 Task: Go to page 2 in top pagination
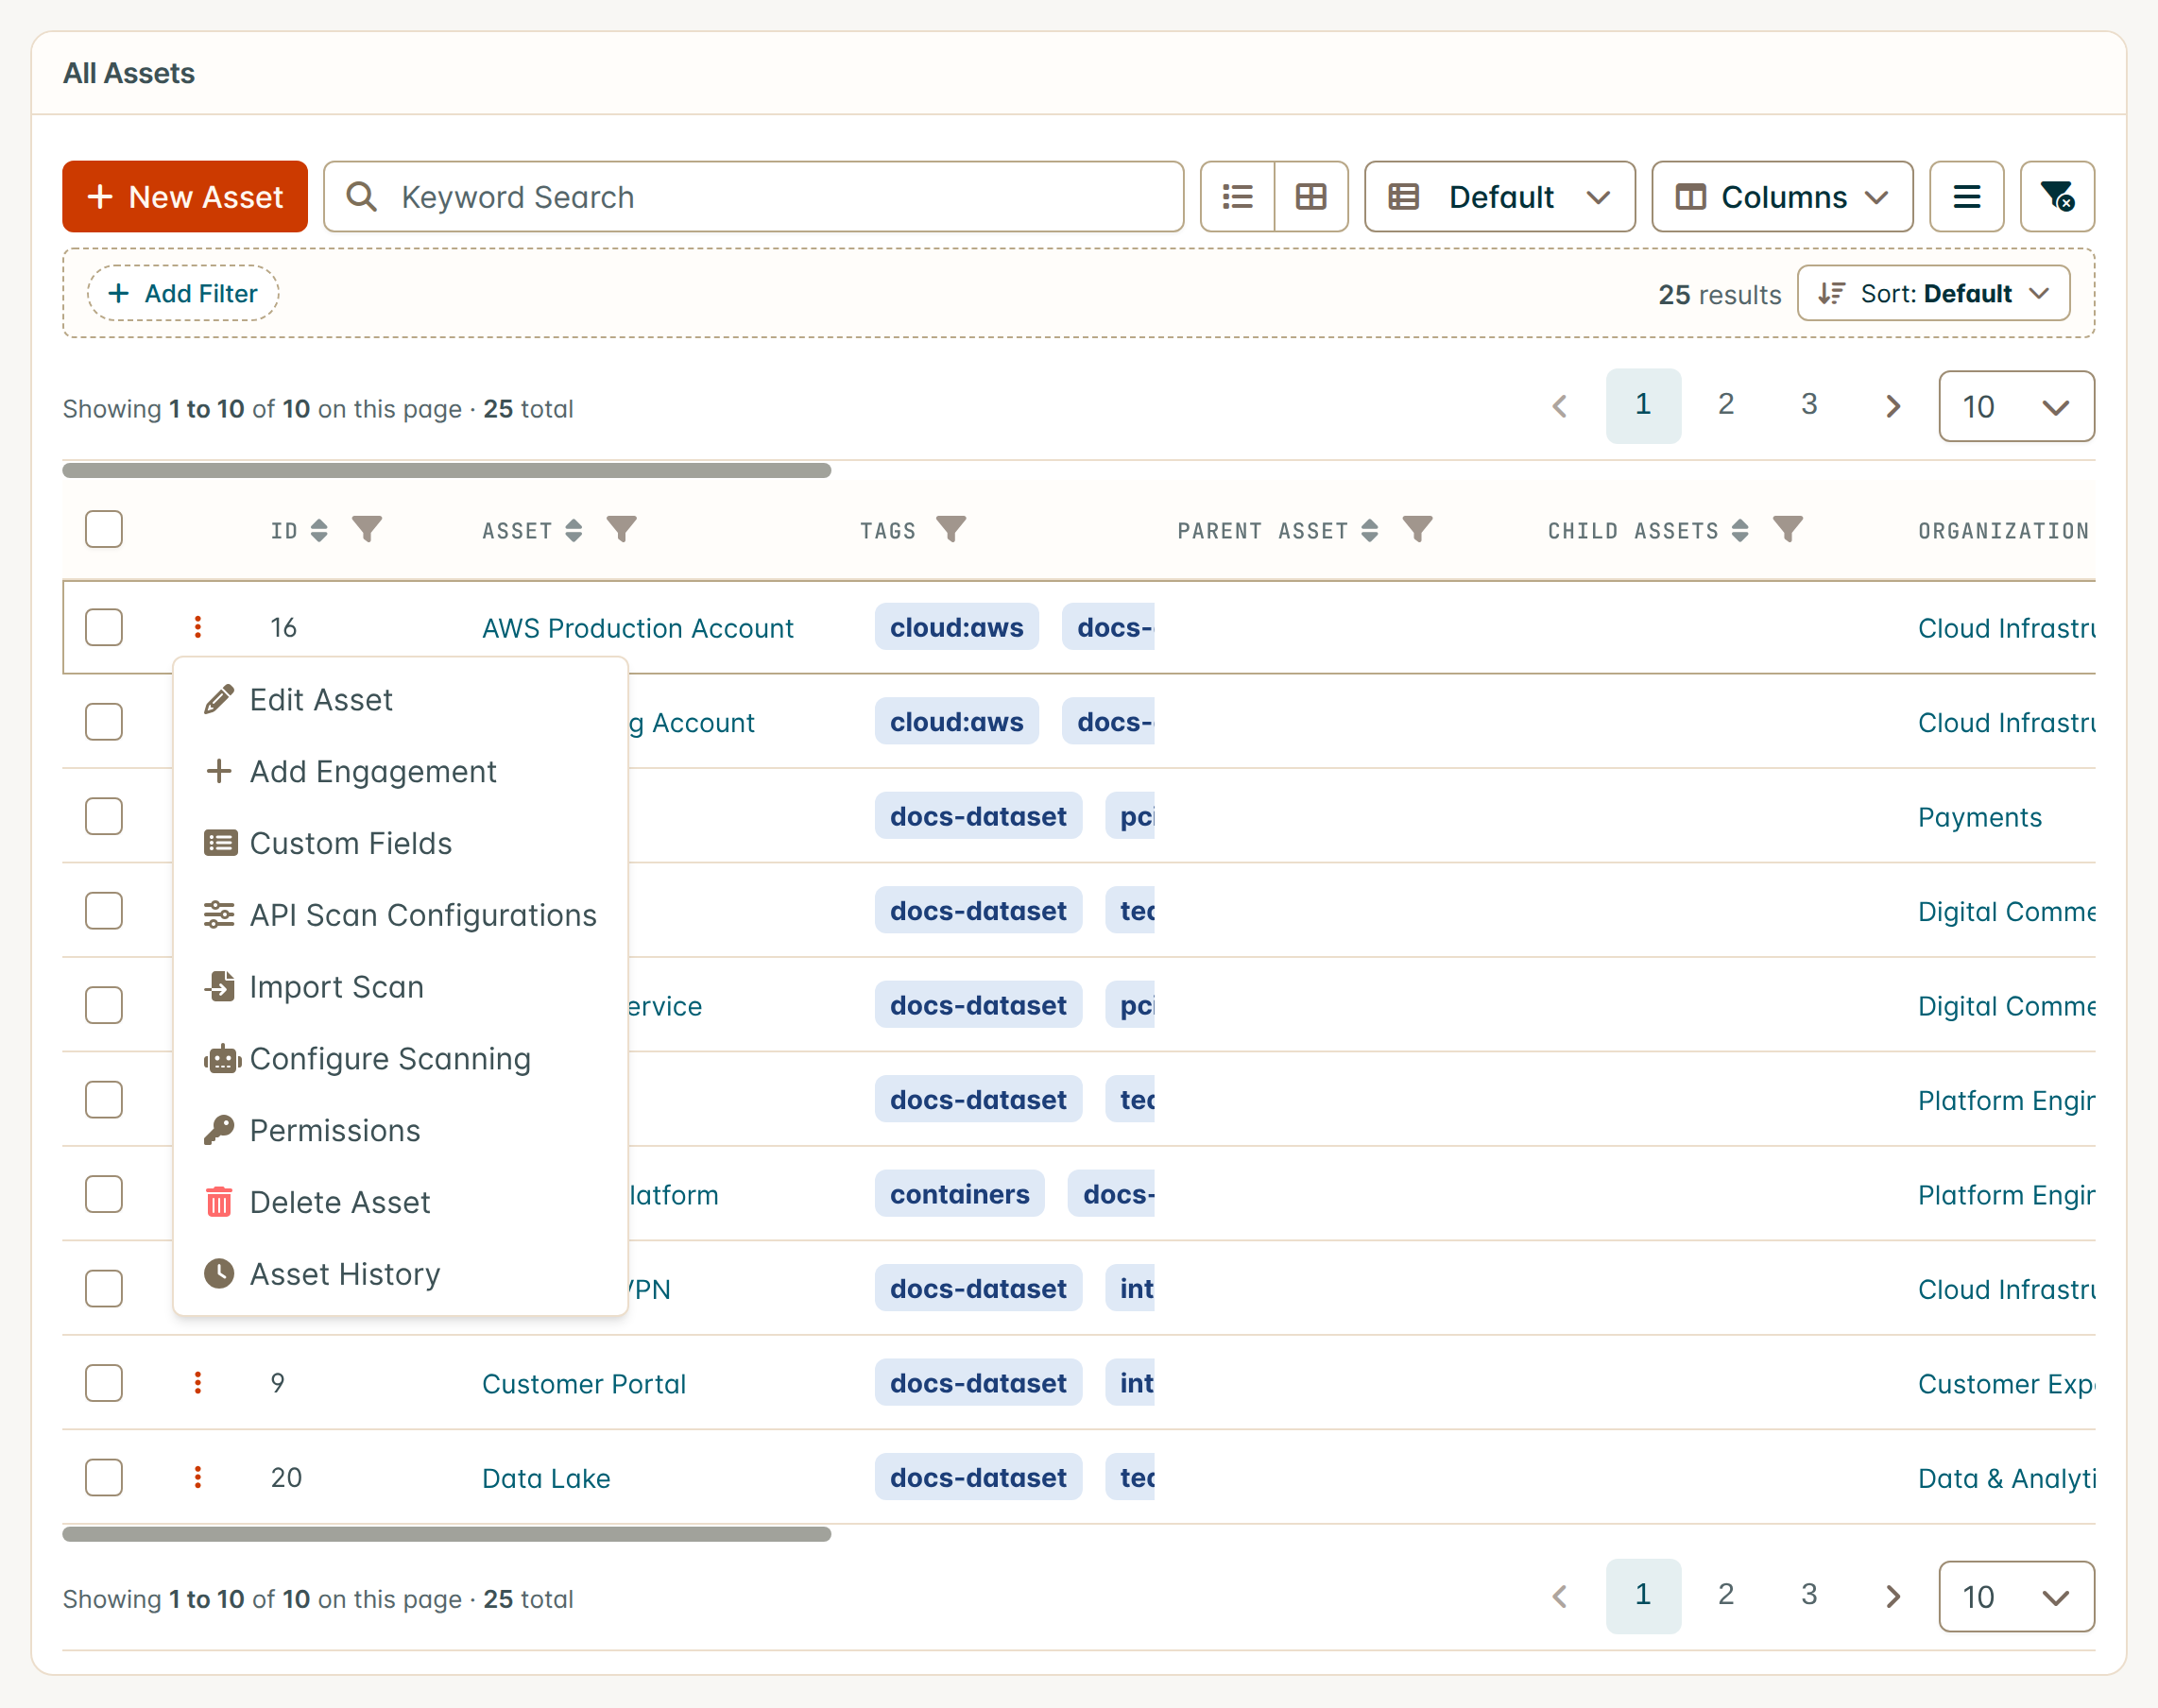tap(1726, 405)
